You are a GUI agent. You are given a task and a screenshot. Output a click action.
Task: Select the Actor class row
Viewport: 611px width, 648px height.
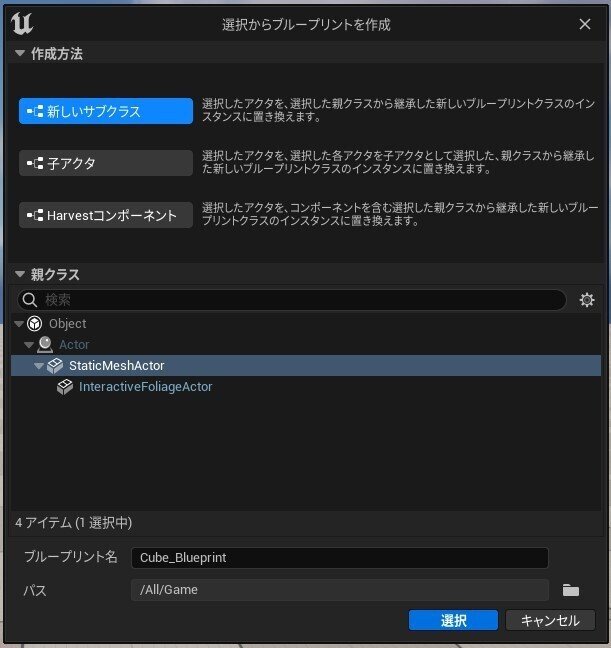click(306, 345)
